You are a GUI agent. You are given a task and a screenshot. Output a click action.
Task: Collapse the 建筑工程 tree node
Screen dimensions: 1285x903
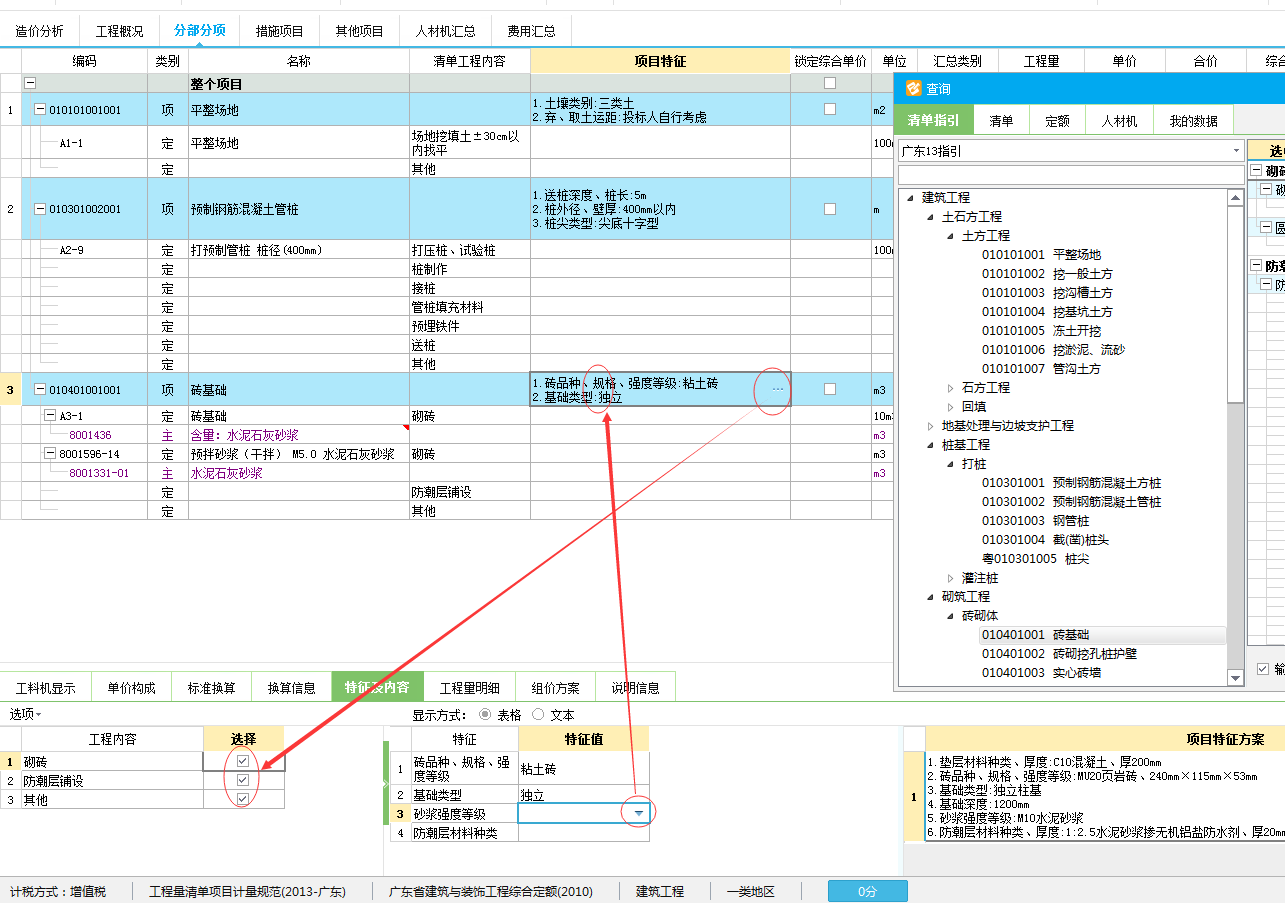pos(910,198)
